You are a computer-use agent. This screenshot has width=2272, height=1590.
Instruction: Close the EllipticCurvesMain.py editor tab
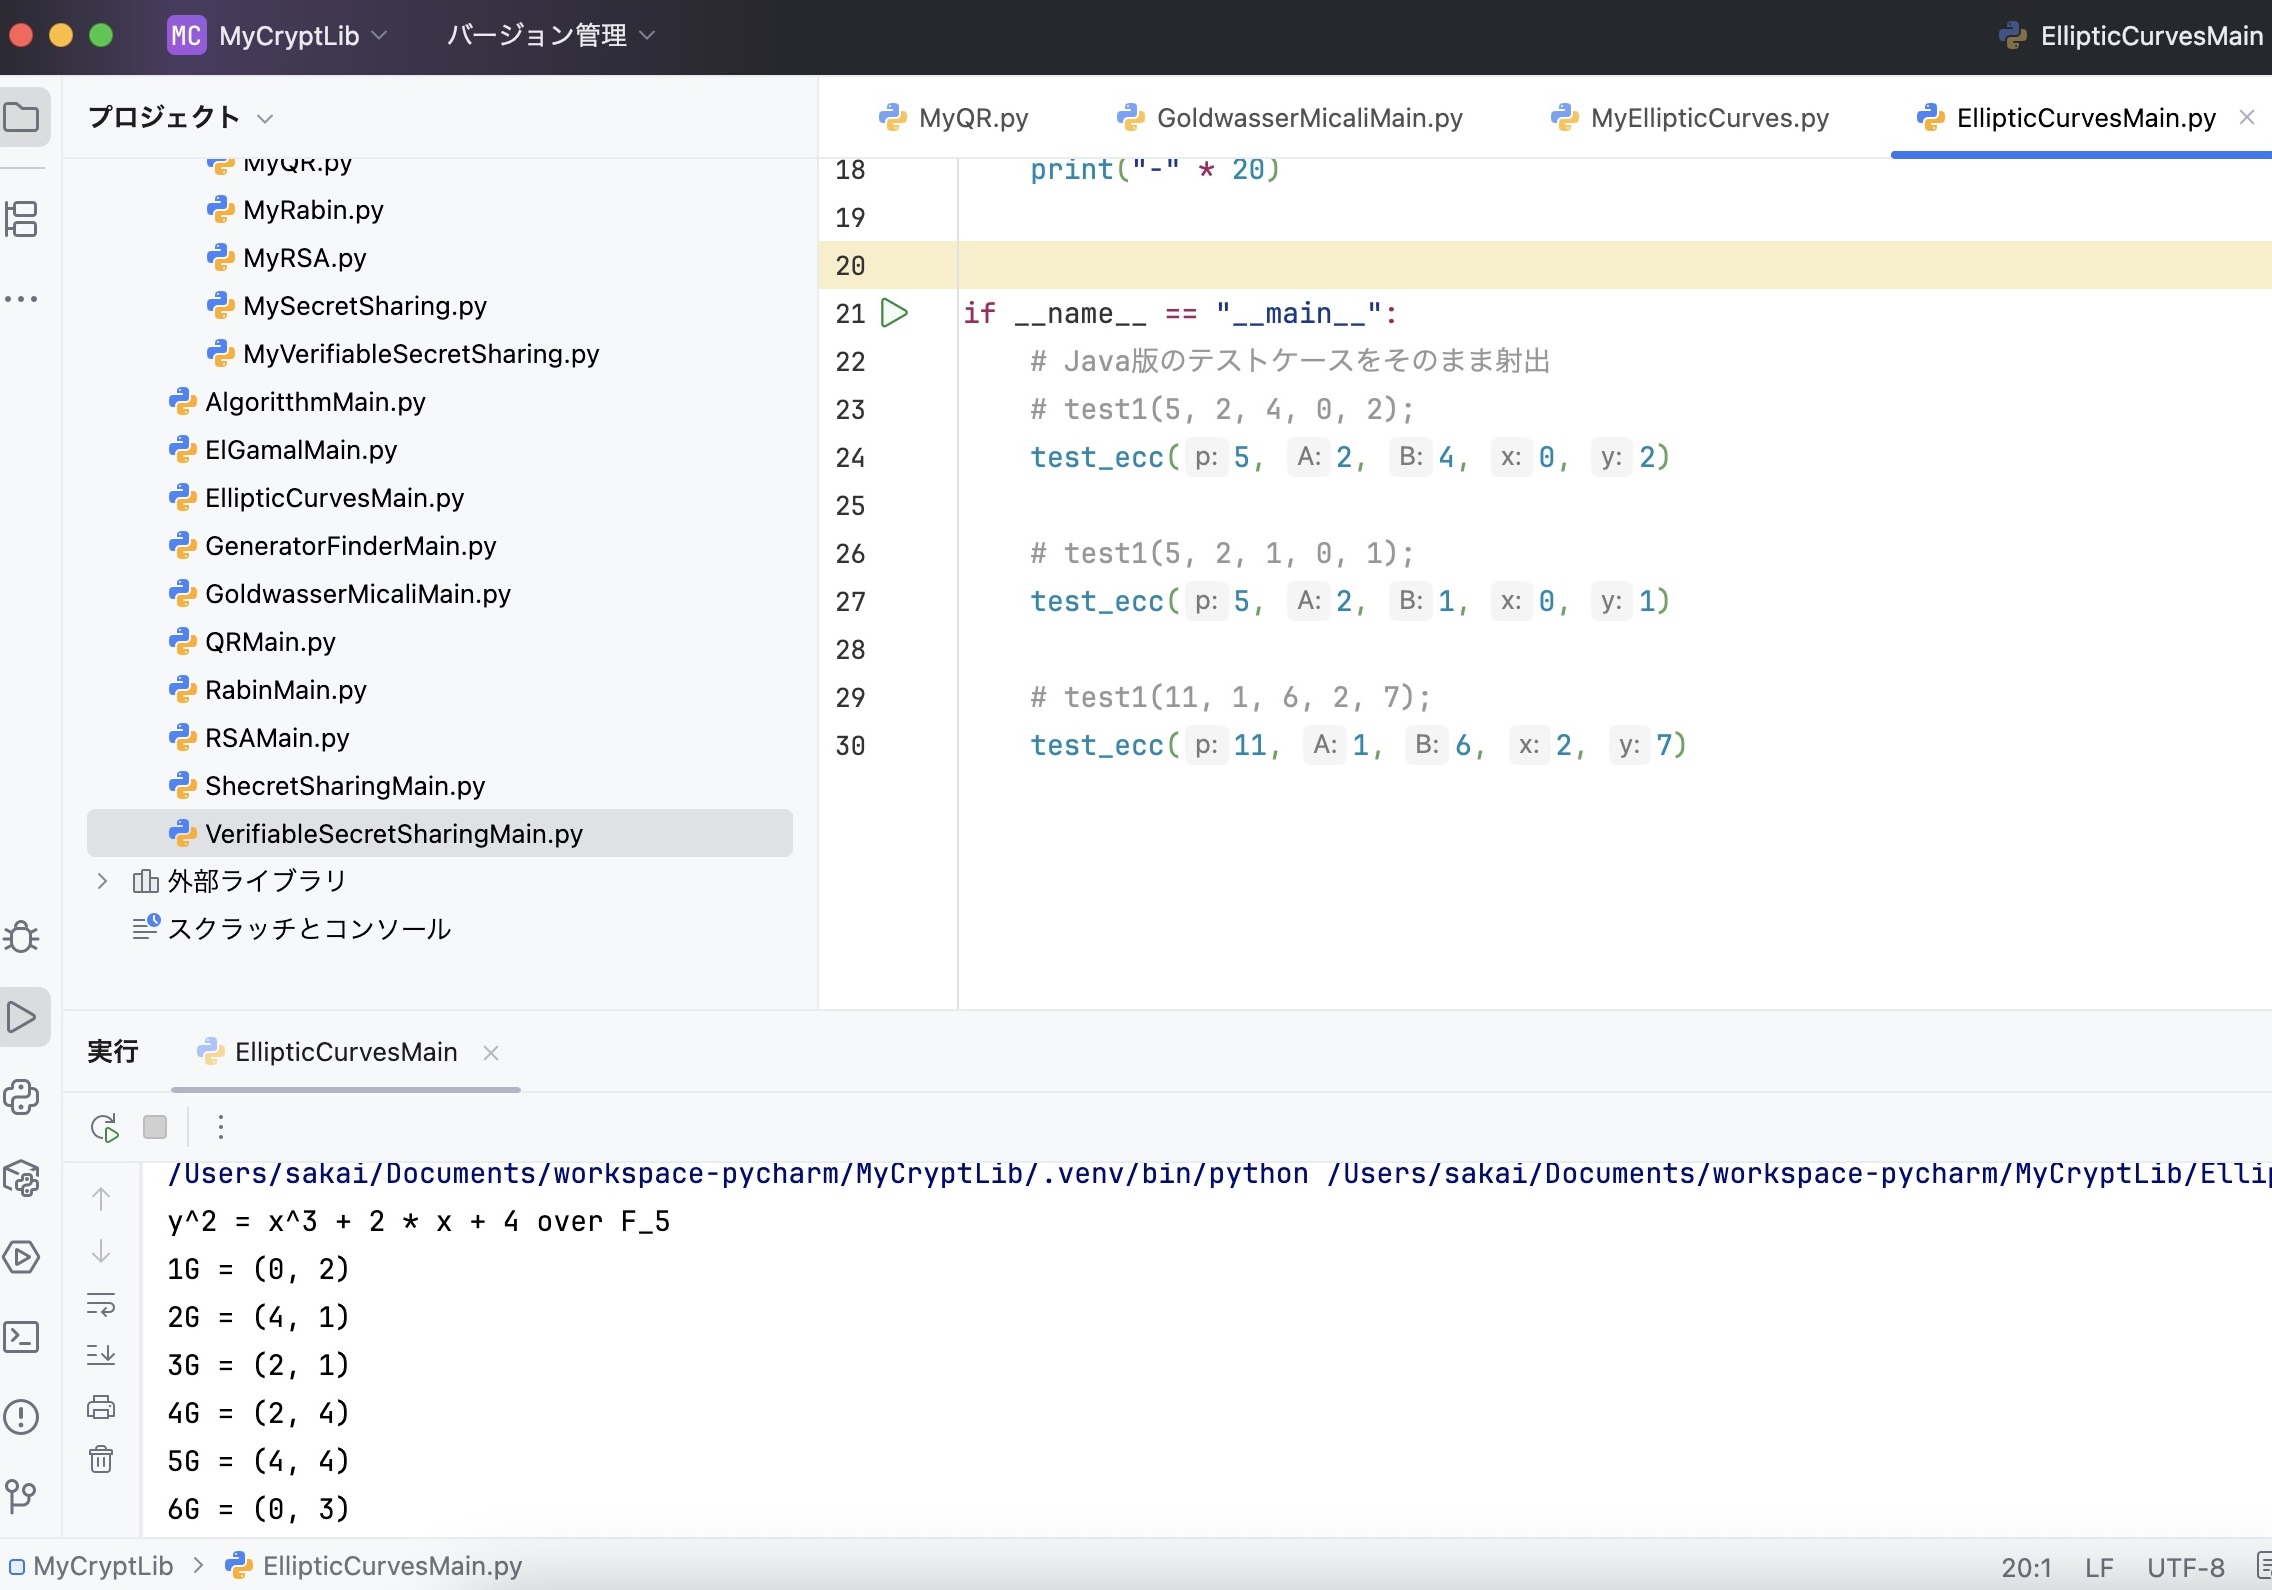coord(2247,118)
